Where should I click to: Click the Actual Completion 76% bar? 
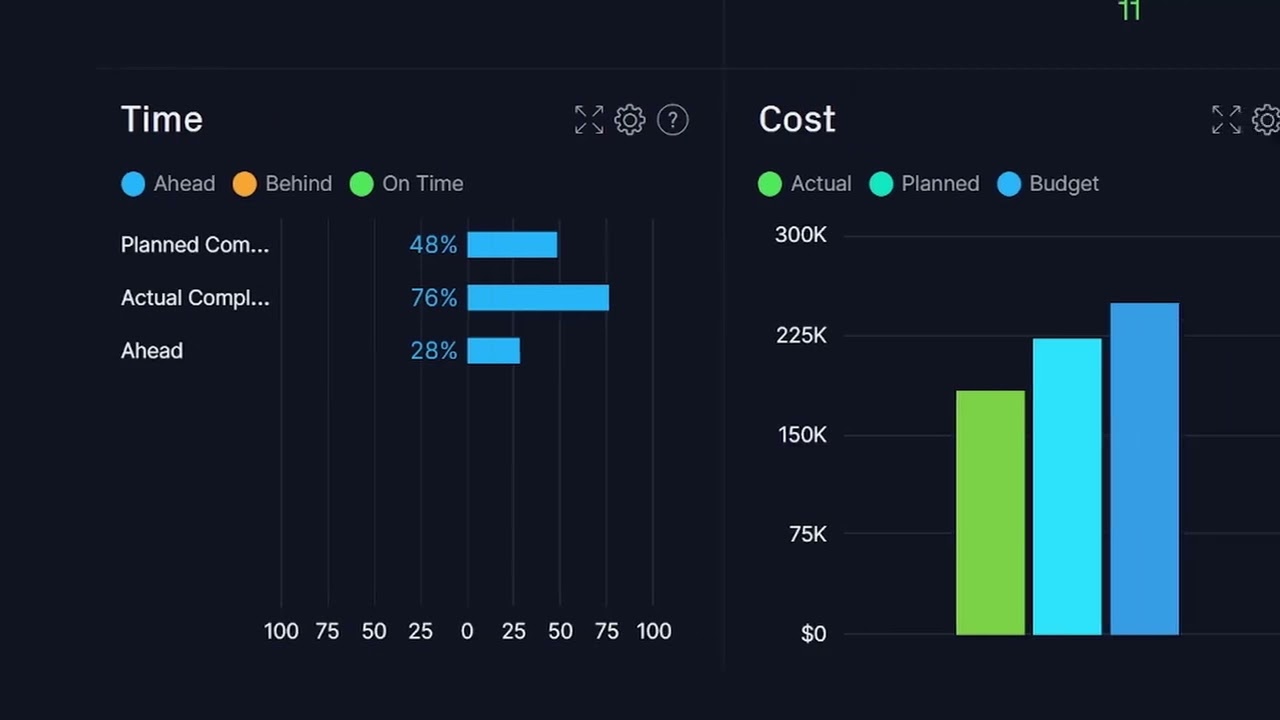coord(538,298)
